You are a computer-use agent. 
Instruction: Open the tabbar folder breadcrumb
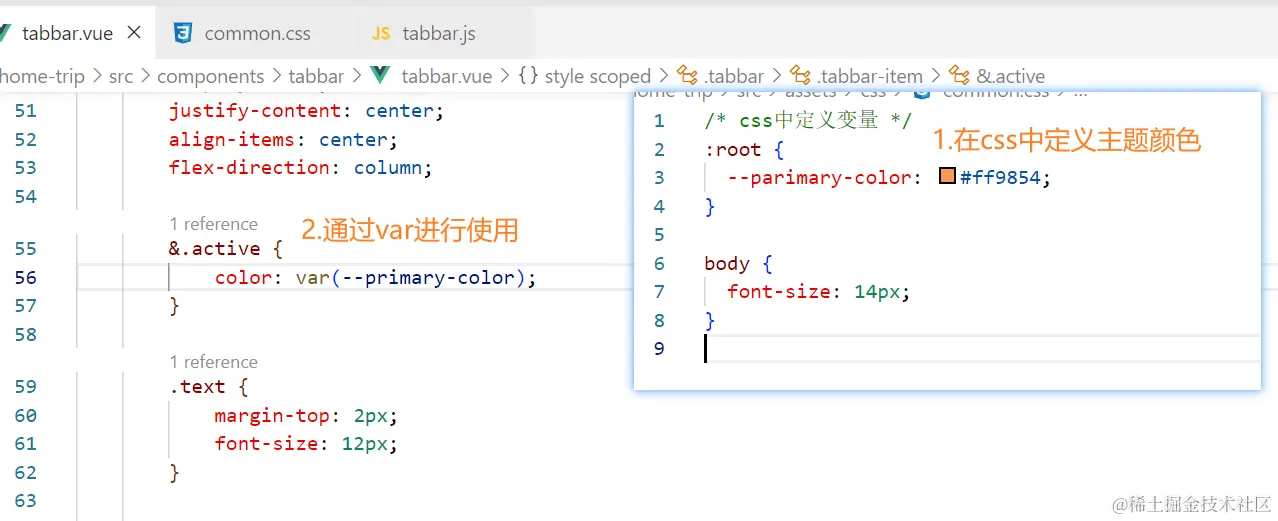tap(316, 76)
